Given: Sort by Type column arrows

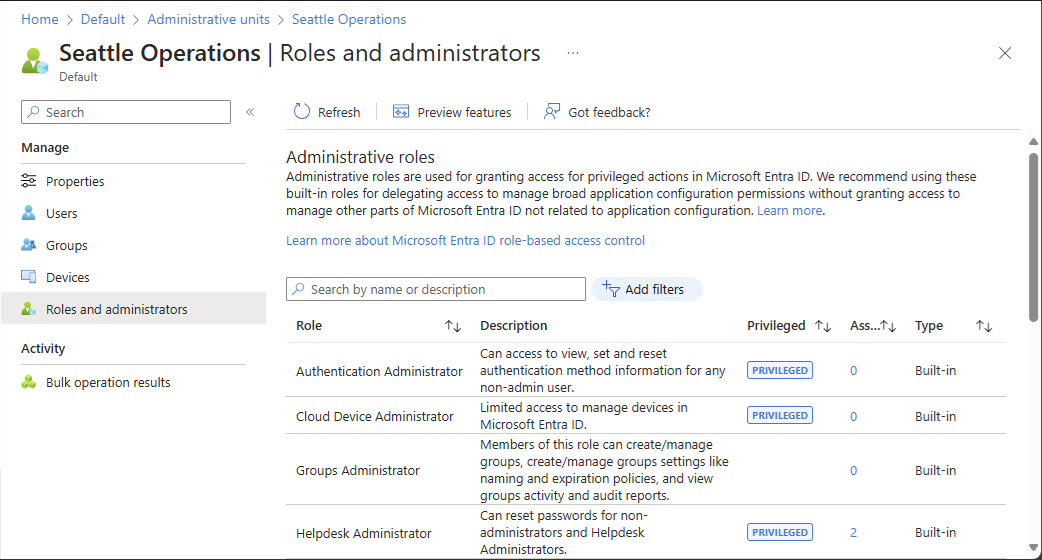Looking at the screenshot, I should pyautogui.click(x=984, y=326).
